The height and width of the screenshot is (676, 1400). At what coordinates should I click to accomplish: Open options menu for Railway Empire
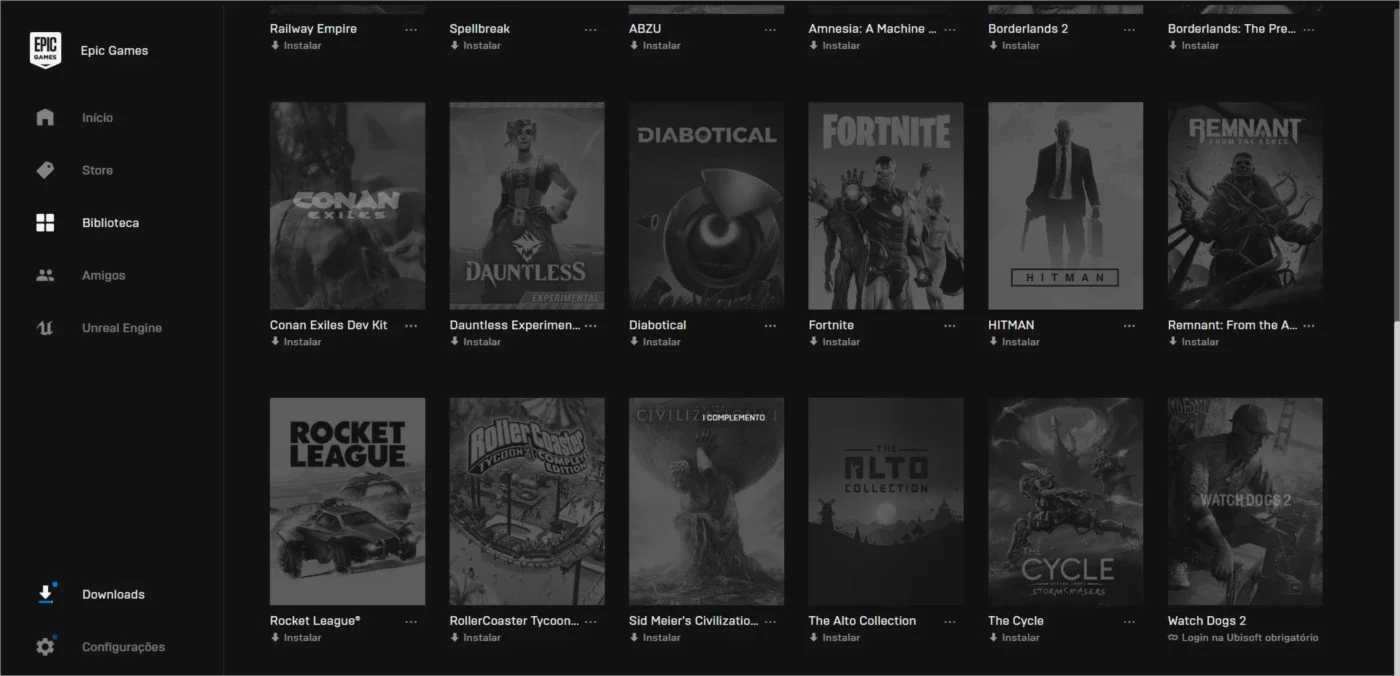[411, 30]
